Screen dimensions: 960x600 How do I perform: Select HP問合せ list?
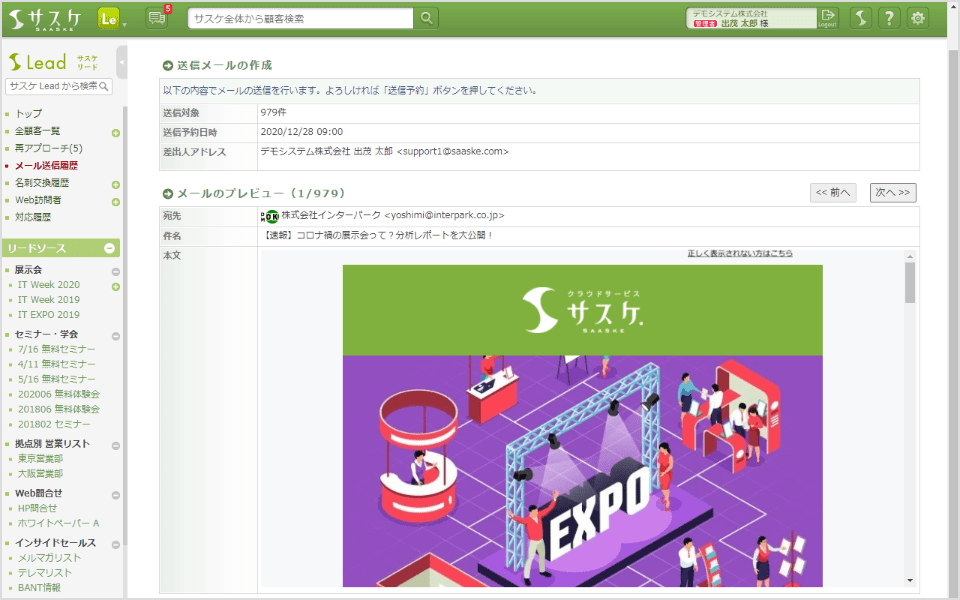coord(37,508)
